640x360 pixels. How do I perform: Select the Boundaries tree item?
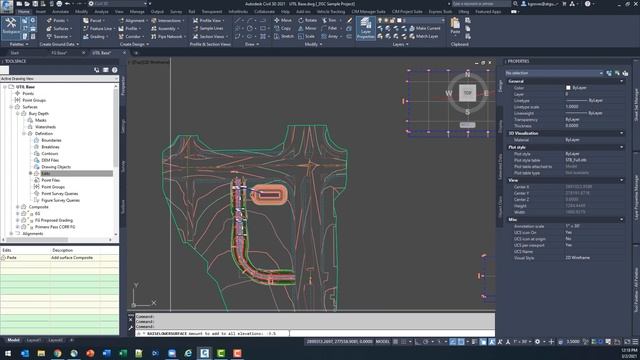(51, 140)
